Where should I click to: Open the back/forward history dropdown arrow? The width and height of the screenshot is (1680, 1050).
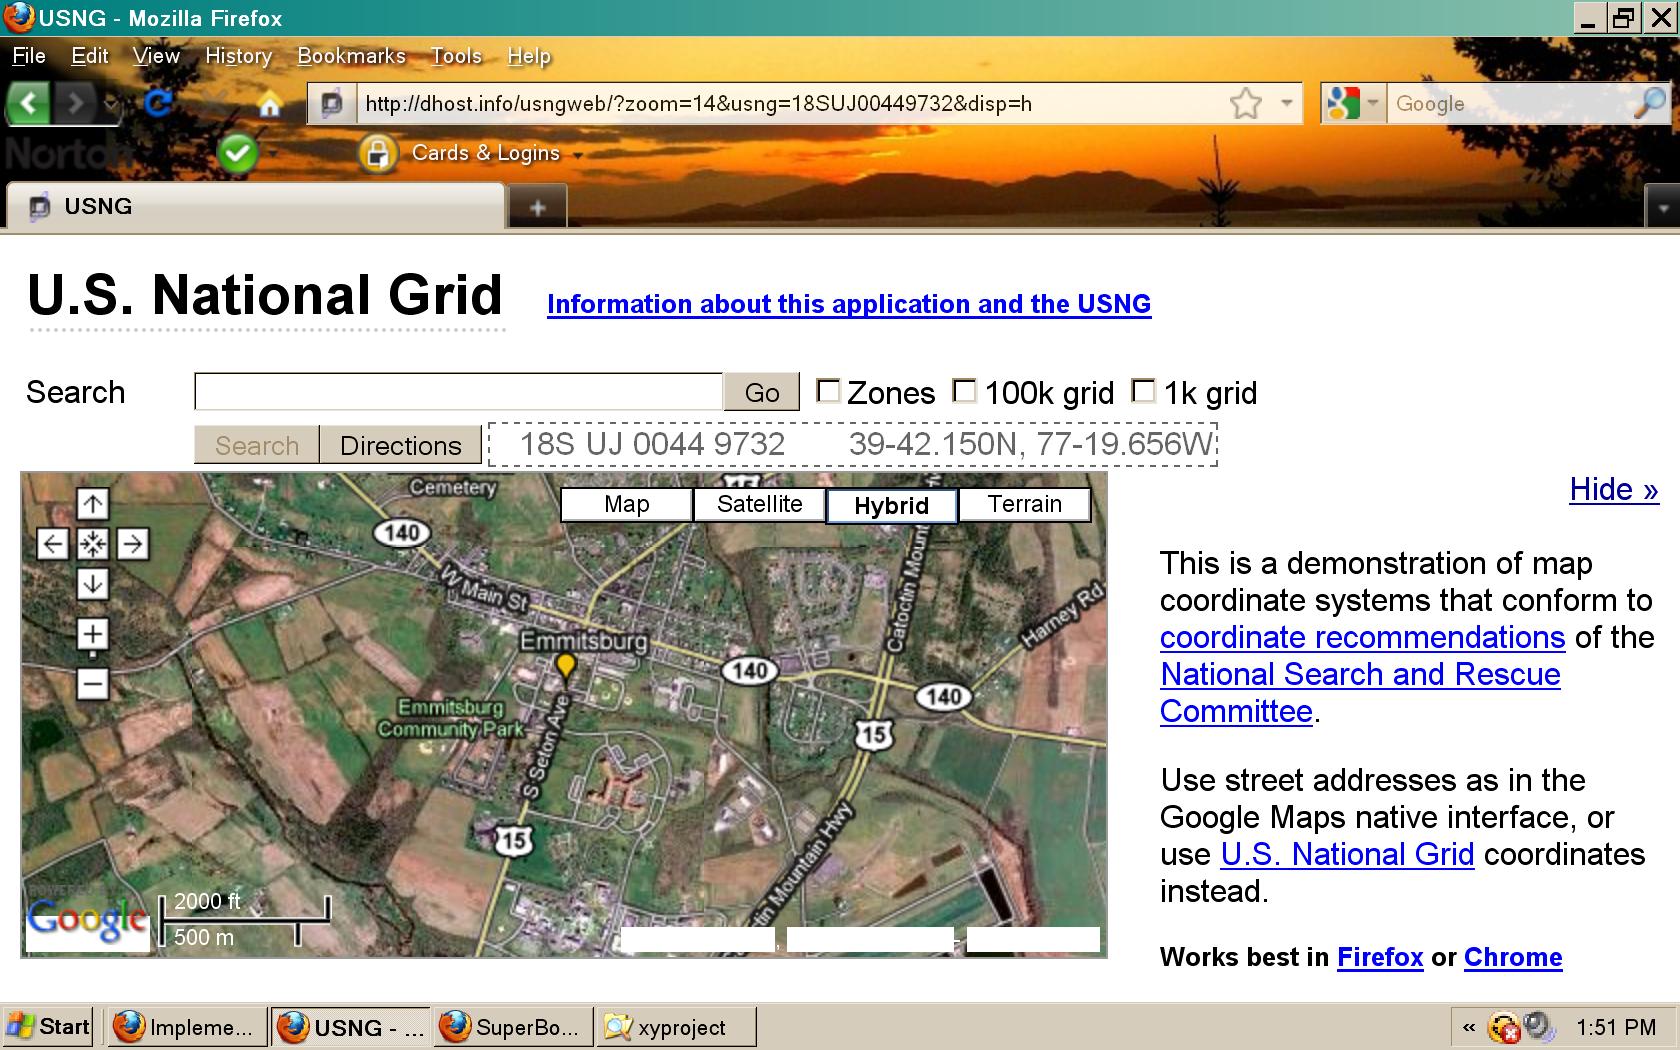[x=110, y=103]
